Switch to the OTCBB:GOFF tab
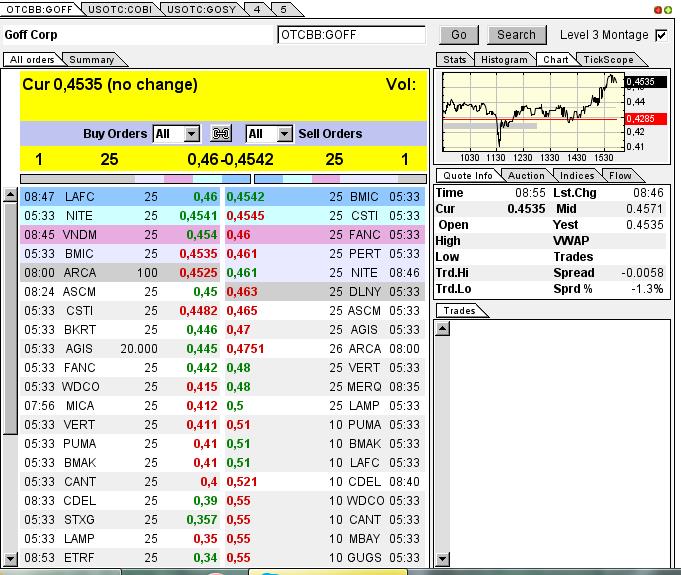Image resolution: width=681 pixels, height=575 pixels. (40, 10)
